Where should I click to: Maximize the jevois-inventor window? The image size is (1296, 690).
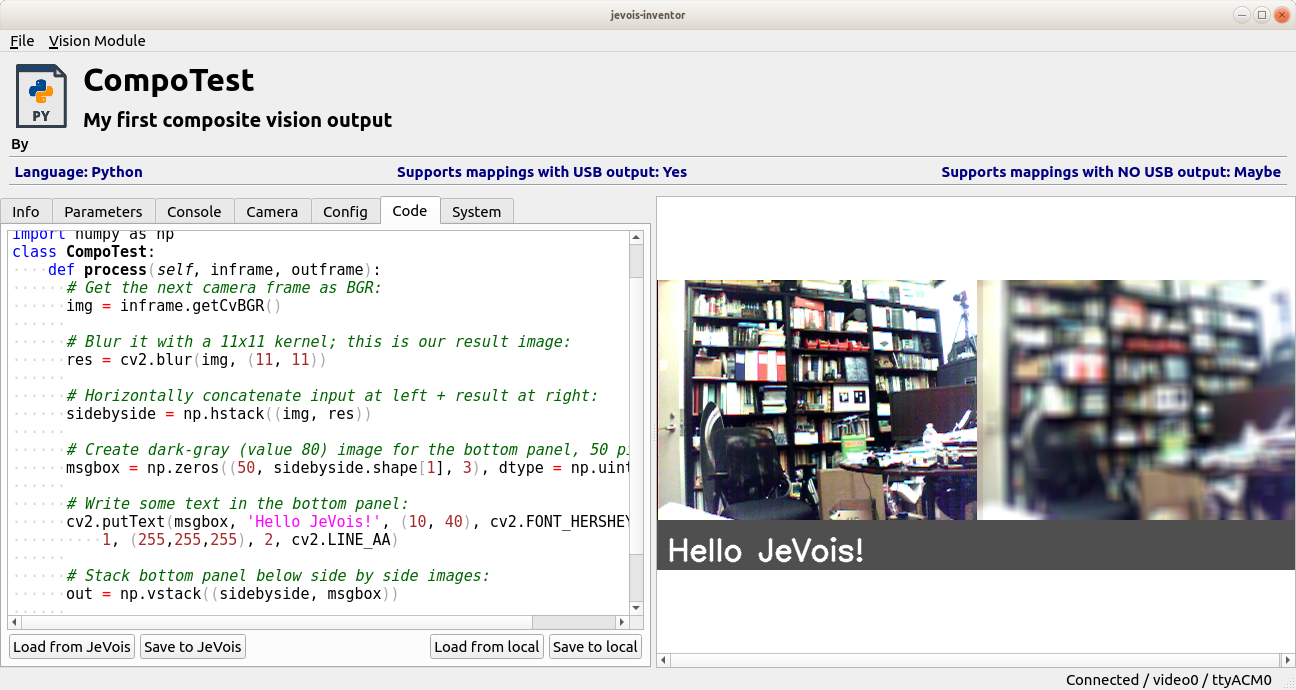coord(1262,14)
